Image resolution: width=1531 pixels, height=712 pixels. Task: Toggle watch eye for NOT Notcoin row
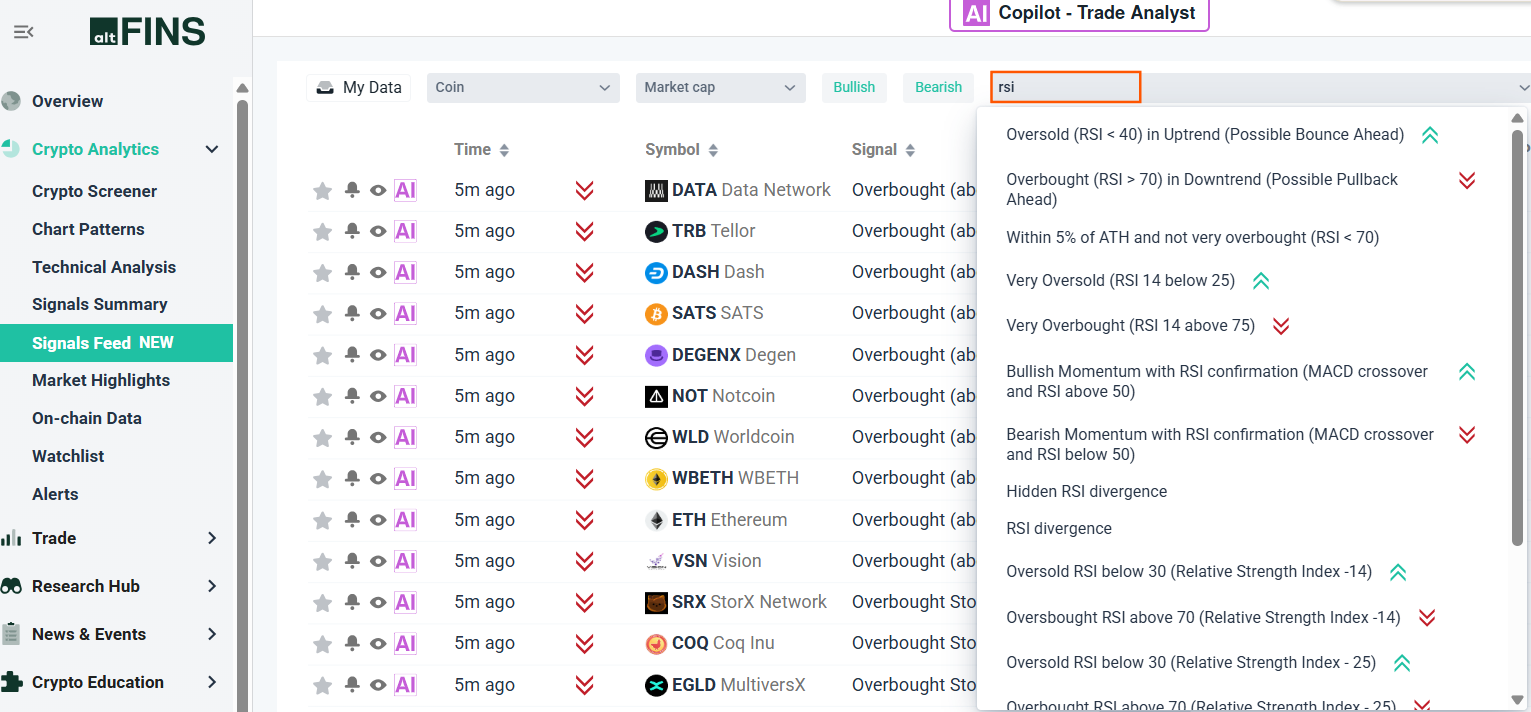click(x=378, y=396)
